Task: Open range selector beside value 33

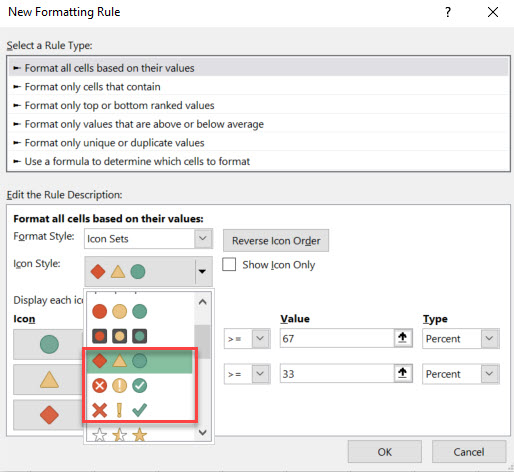Action: point(403,373)
